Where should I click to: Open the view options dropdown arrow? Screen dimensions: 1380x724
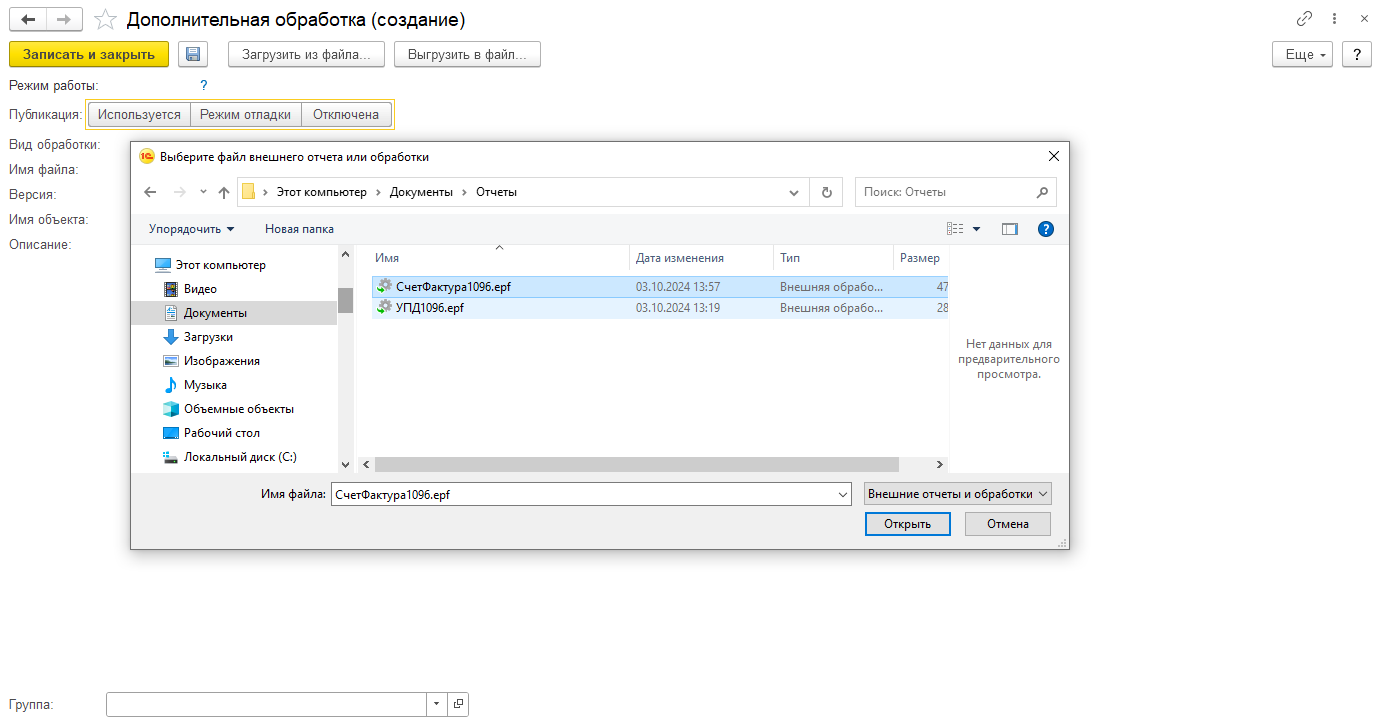click(977, 229)
